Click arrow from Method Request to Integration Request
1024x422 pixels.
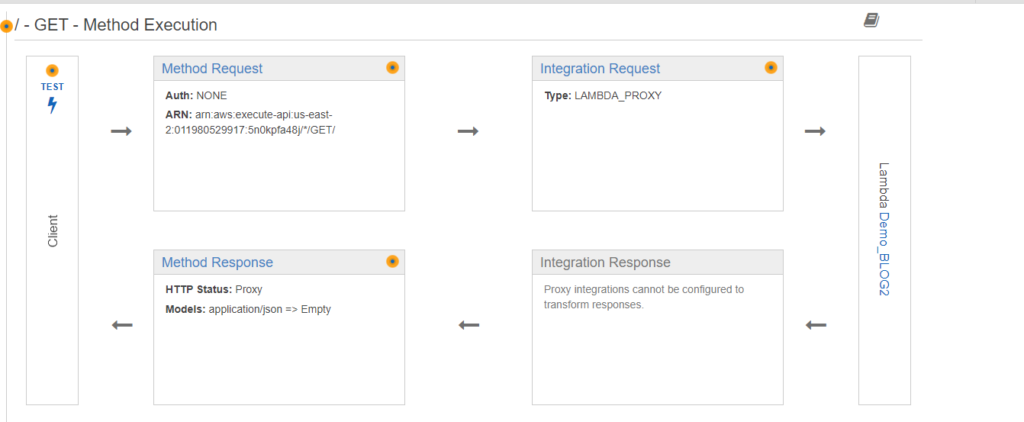[x=468, y=131]
